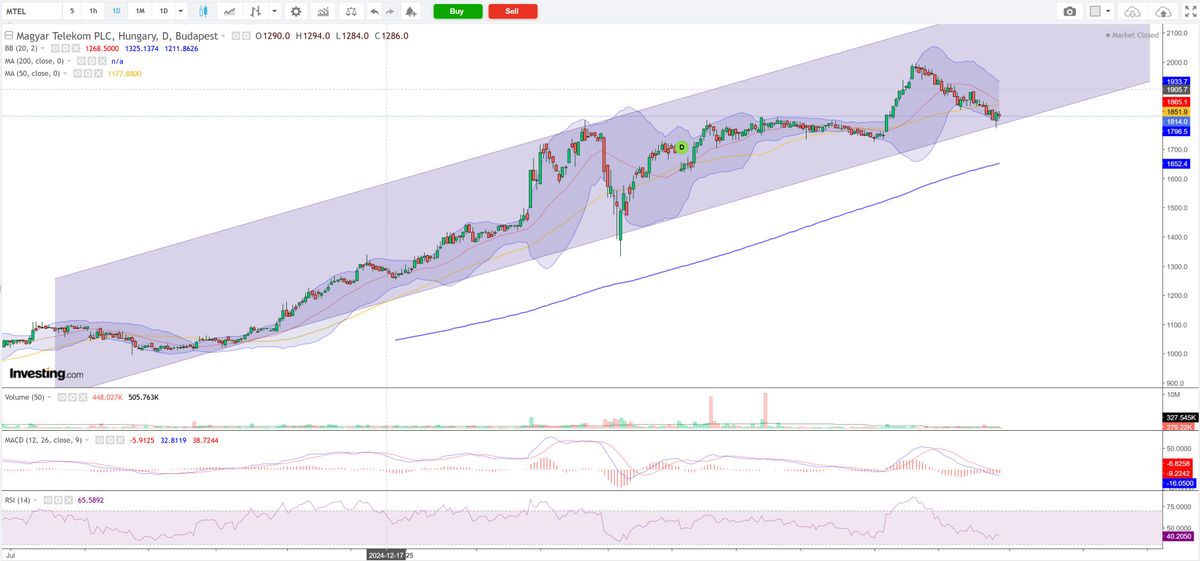Image resolution: width=1200 pixels, height=561 pixels.
Task: Select the bar style icon in toolbar
Action: click(256, 11)
